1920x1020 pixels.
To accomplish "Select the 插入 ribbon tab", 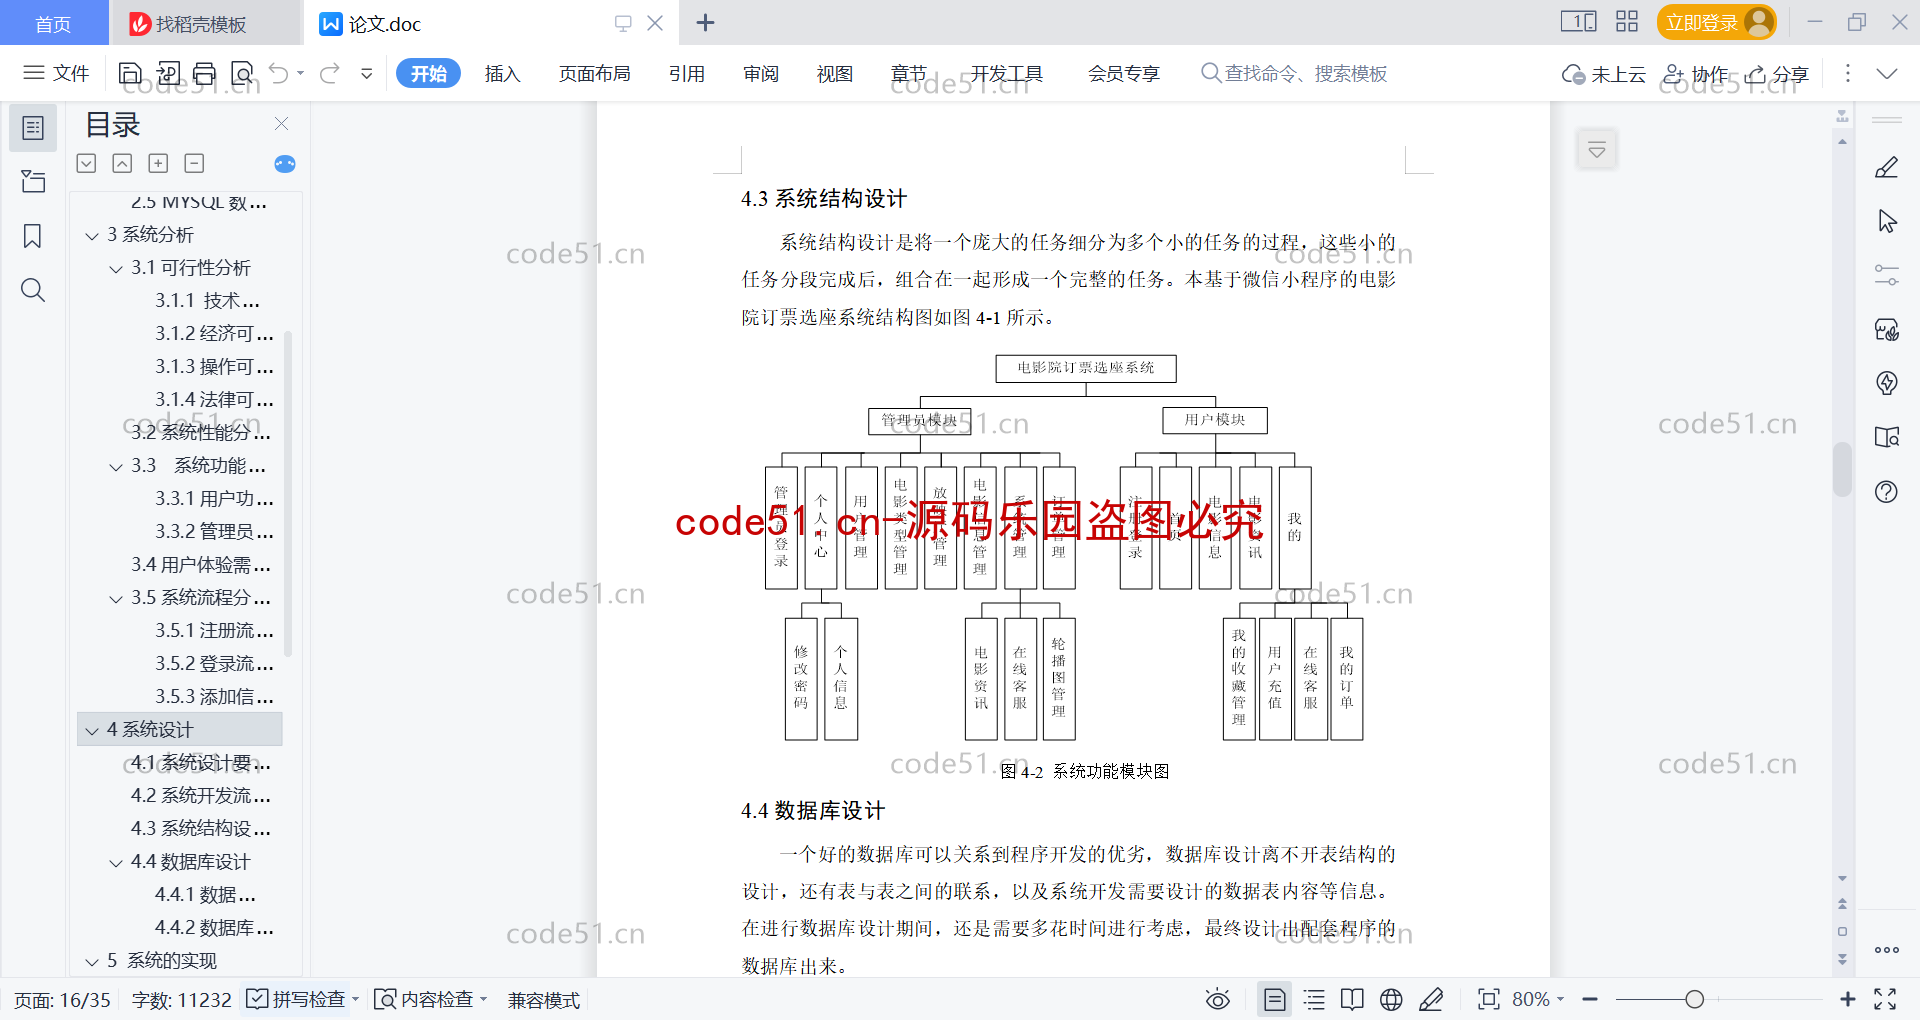I will (x=502, y=73).
